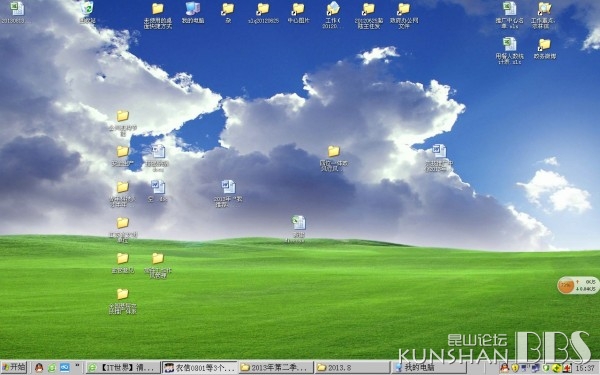
Task: Click the QQ icon in system tray
Action: pyautogui.click(x=505, y=368)
